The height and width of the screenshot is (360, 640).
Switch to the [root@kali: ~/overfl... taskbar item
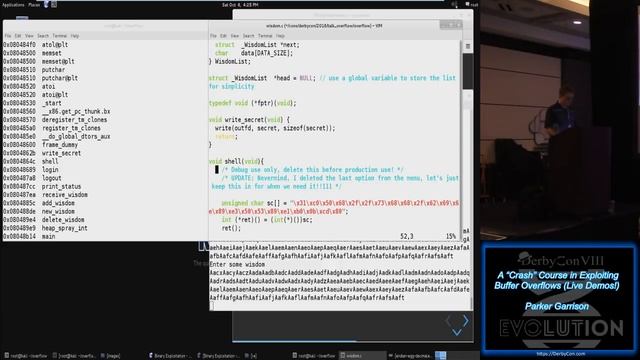[x=74, y=356]
